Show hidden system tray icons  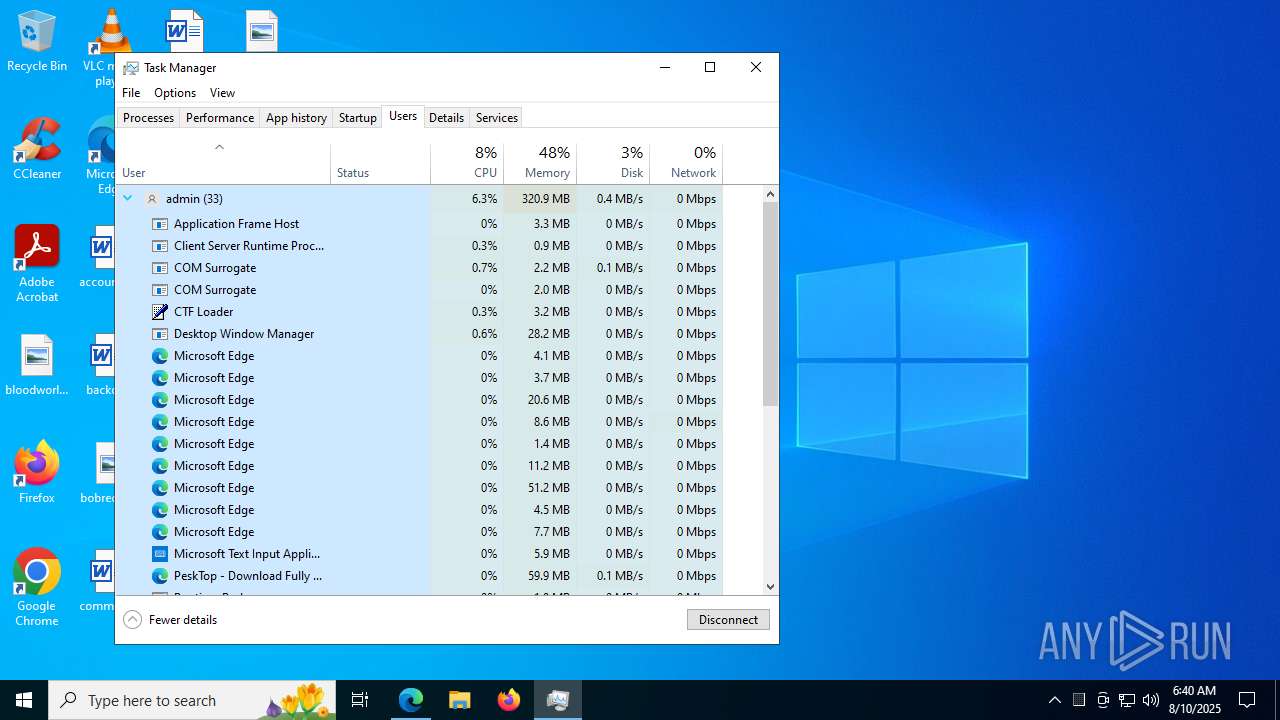1055,700
